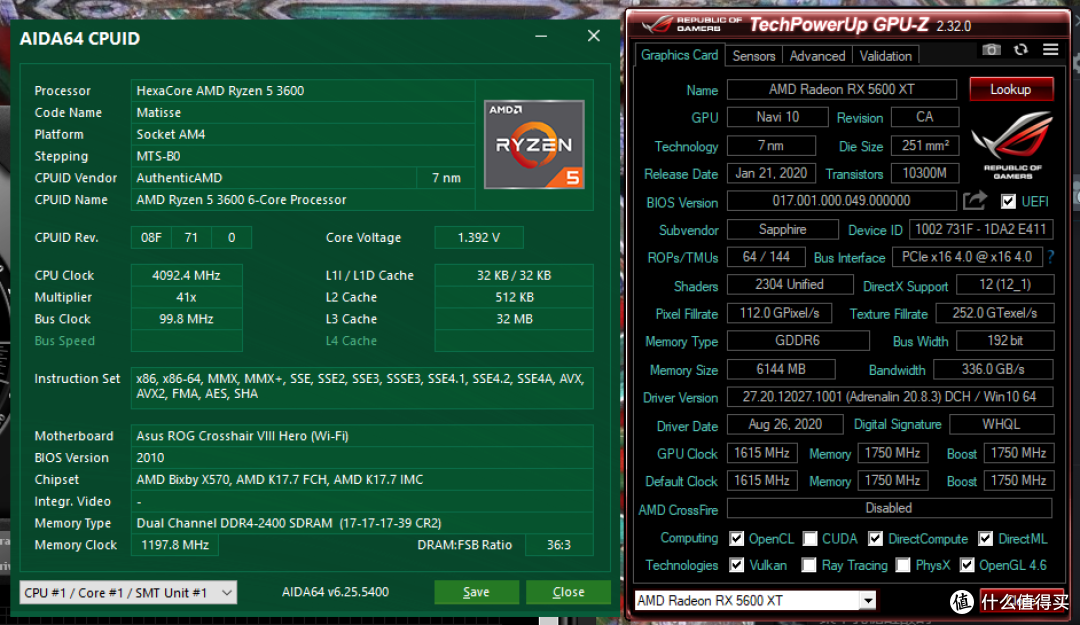Click the Core Voltage 1.392 V value

coord(479,237)
